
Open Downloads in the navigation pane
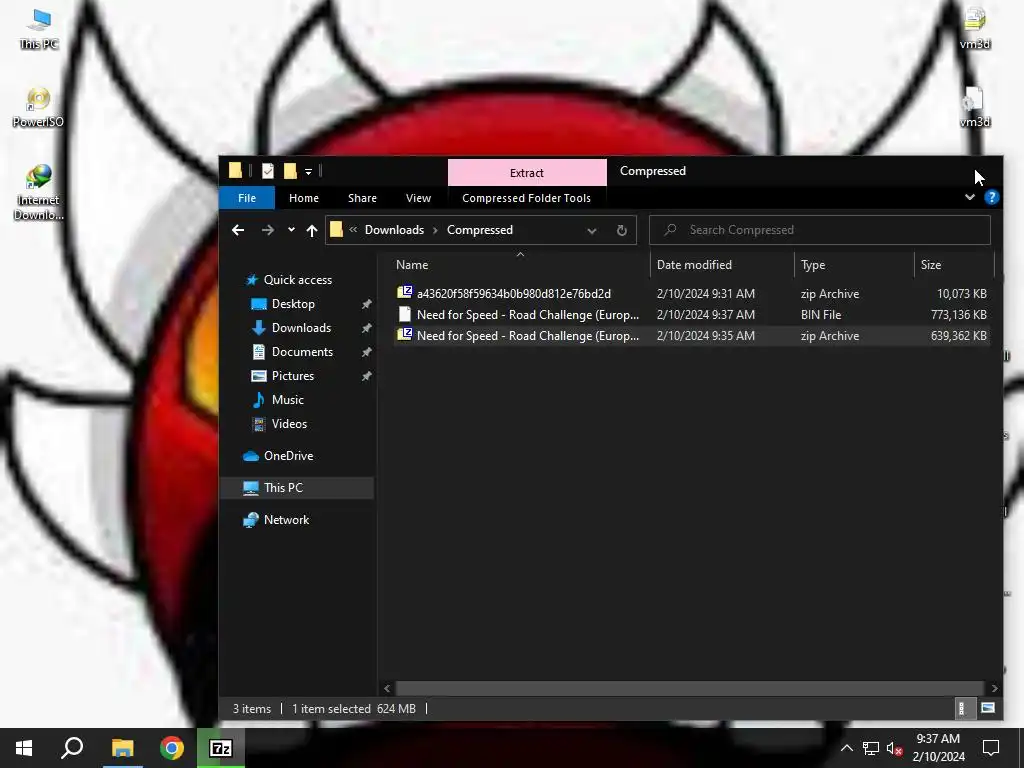click(x=301, y=328)
